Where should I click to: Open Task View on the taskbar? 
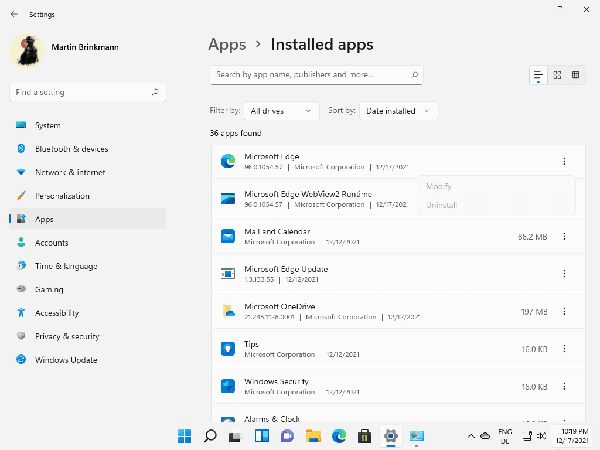point(235,436)
